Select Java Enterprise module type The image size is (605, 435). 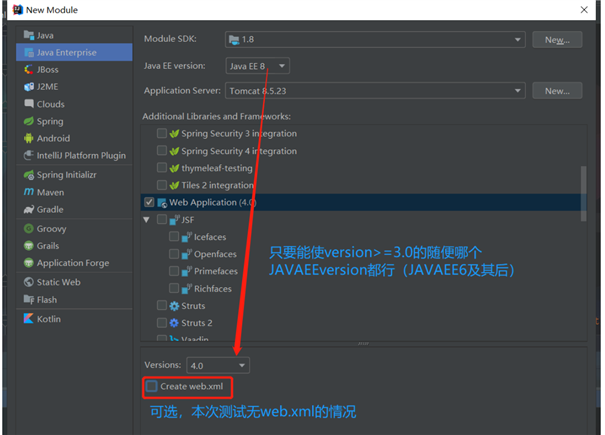74,52
